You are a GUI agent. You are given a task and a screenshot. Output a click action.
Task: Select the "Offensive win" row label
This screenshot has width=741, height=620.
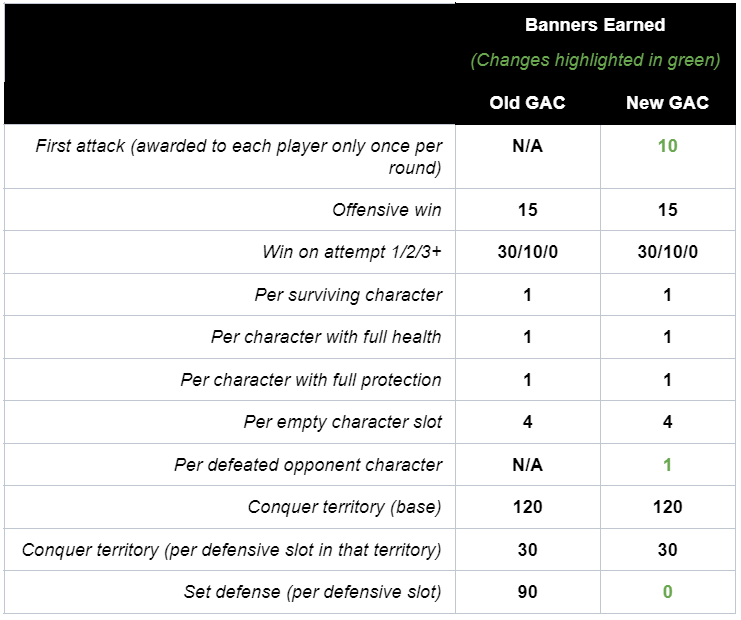pos(387,210)
